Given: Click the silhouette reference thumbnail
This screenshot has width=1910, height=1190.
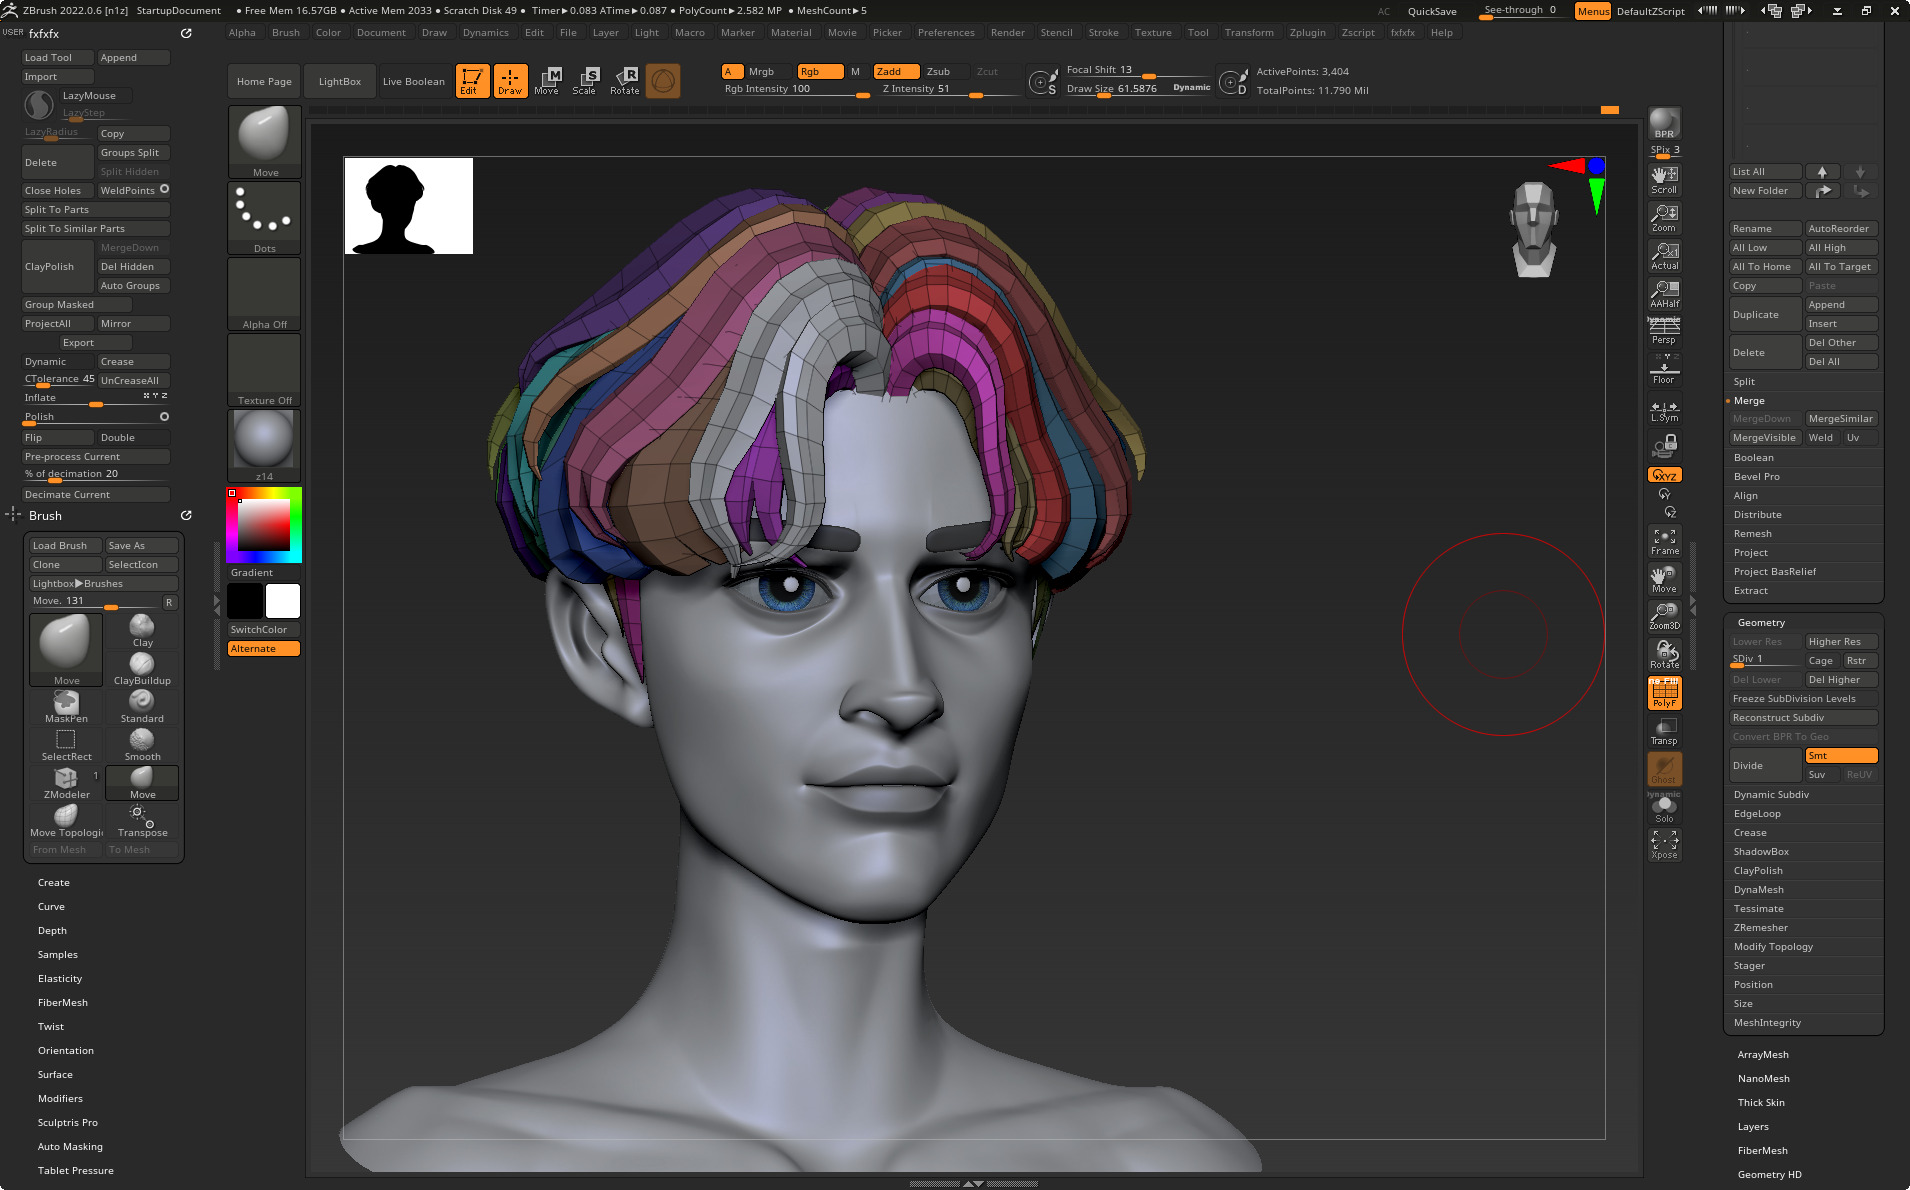Looking at the screenshot, I should click(409, 206).
